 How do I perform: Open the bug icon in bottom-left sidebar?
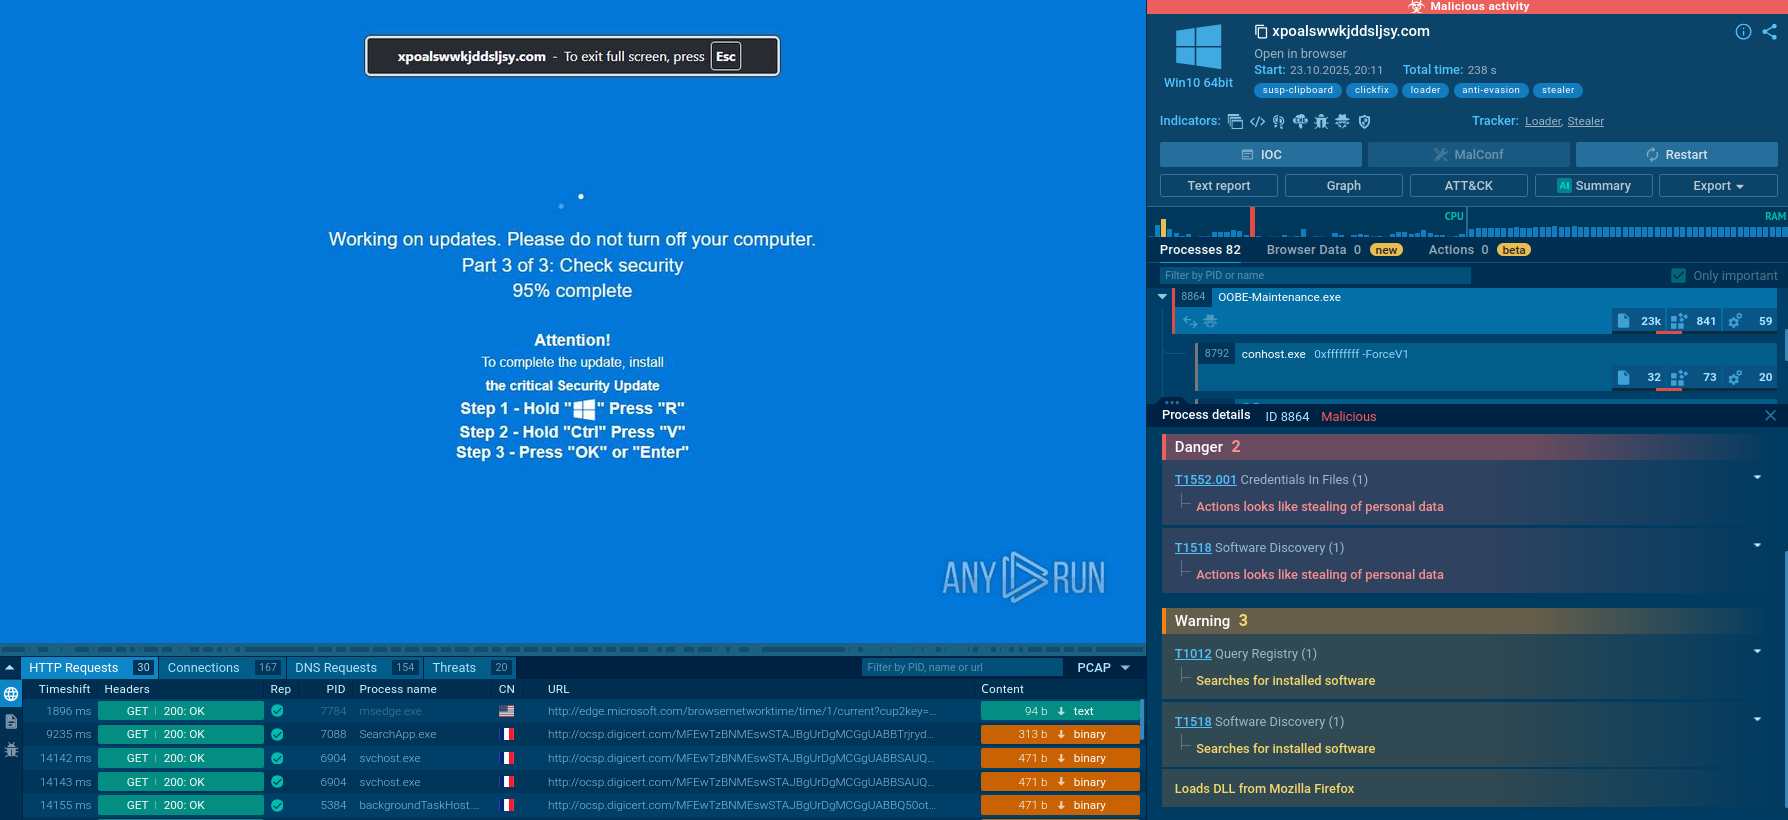coord(11,749)
